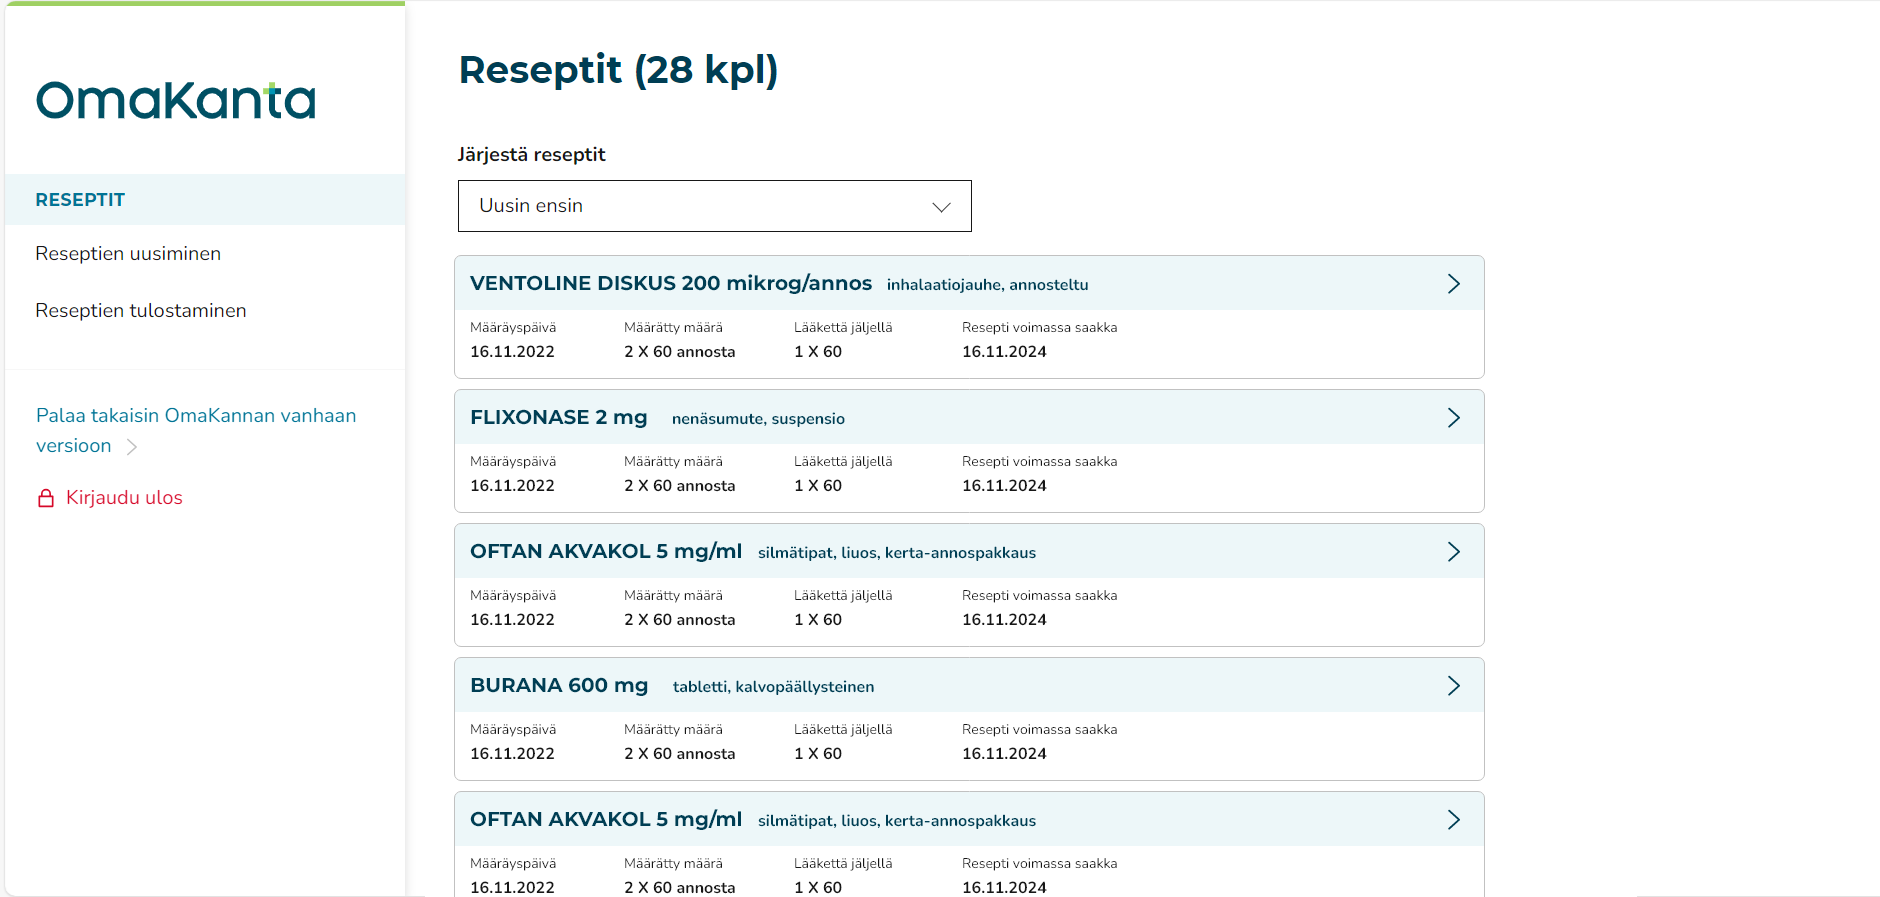Screen dimensions: 1880x897
Task: Click the lock icon beside Kirjaudu ulos
Action: coord(46,498)
